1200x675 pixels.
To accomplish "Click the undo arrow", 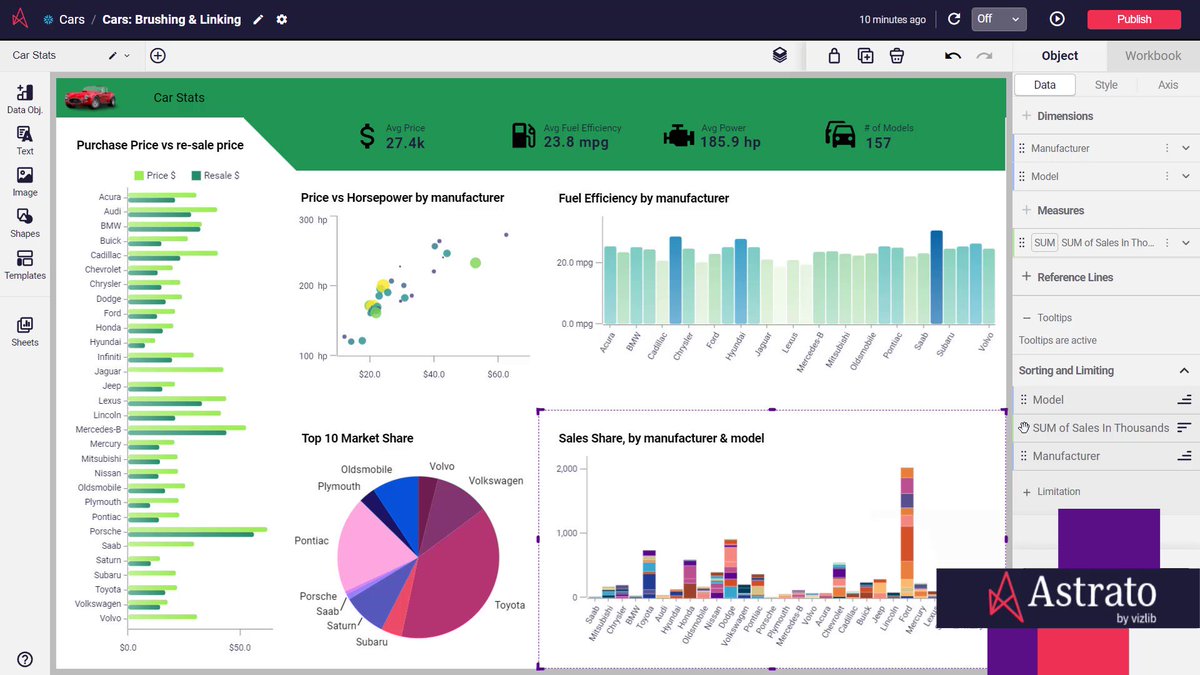I will point(953,55).
